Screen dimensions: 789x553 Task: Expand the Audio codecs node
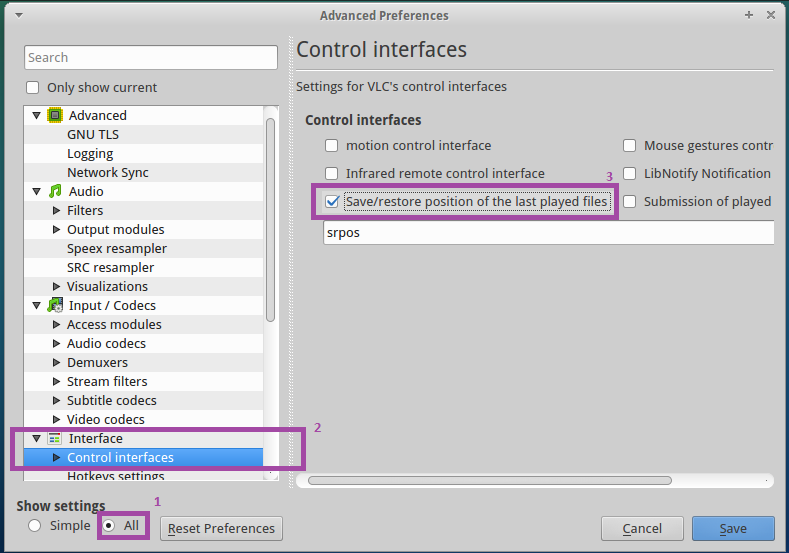56,344
